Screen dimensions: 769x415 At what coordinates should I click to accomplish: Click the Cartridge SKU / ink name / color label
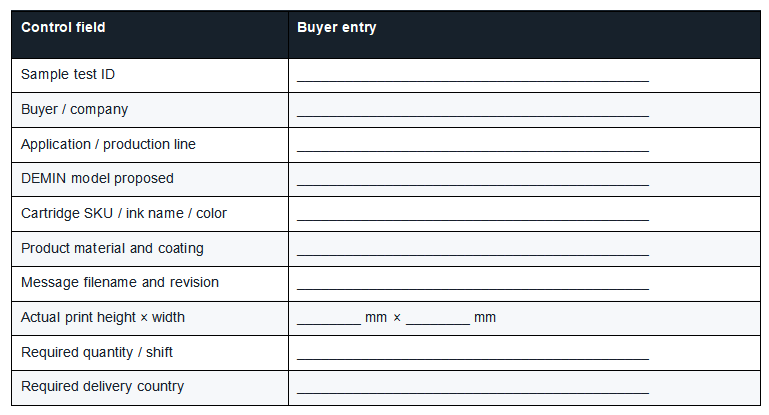pos(124,213)
